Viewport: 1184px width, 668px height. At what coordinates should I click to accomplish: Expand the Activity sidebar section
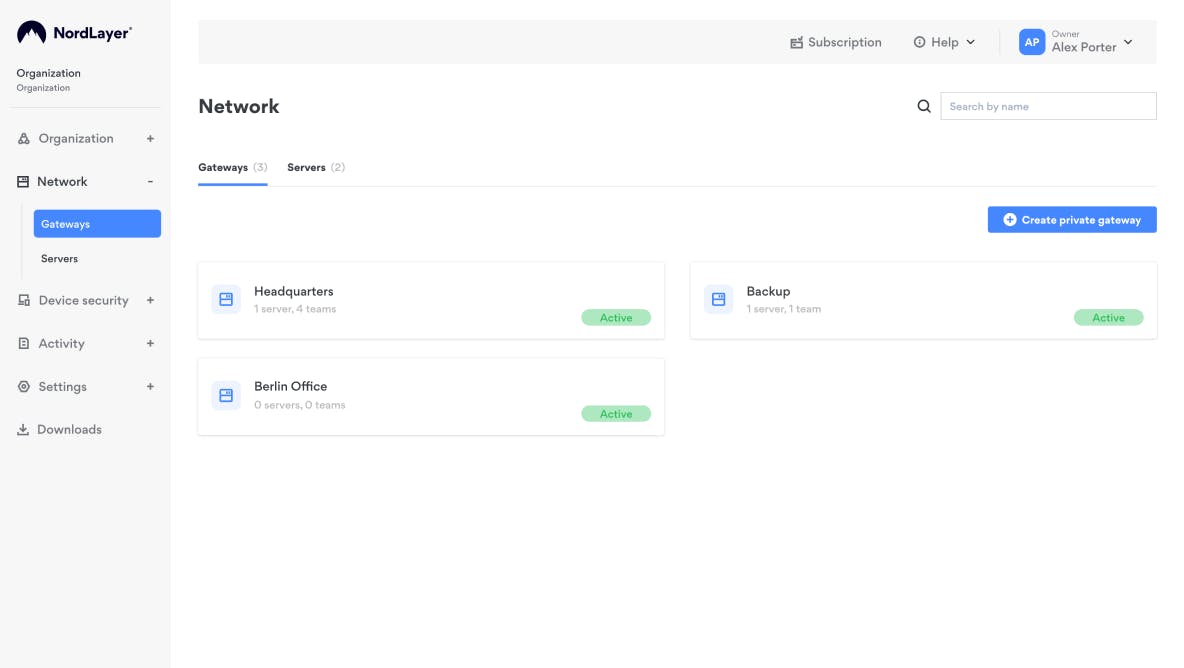150,343
